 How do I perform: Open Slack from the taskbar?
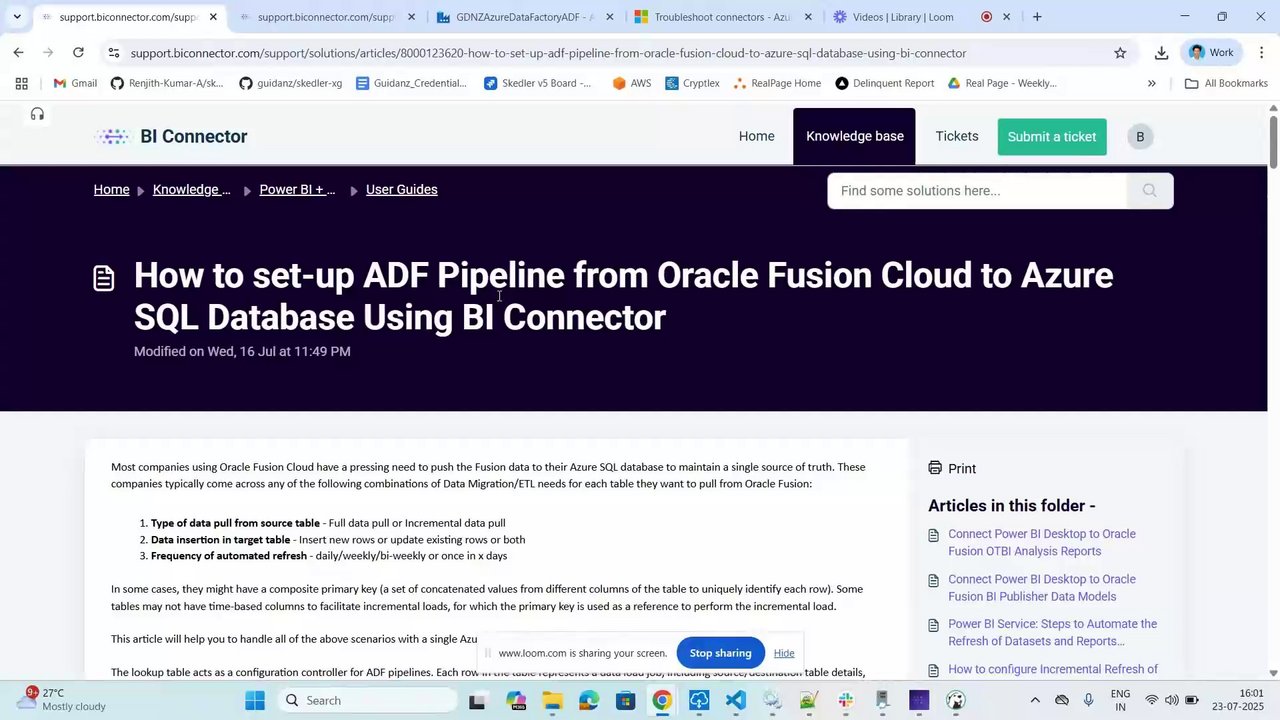coord(846,700)
